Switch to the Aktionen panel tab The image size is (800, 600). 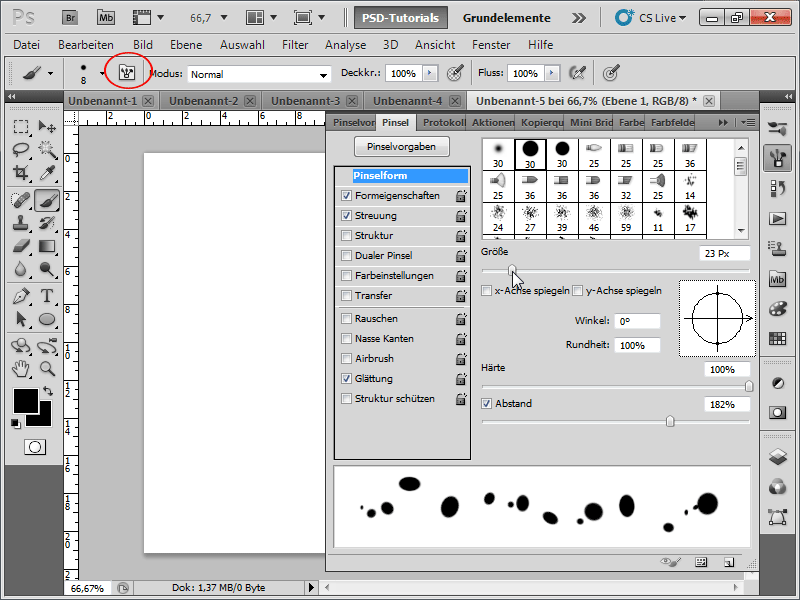[x=492, y=122]
